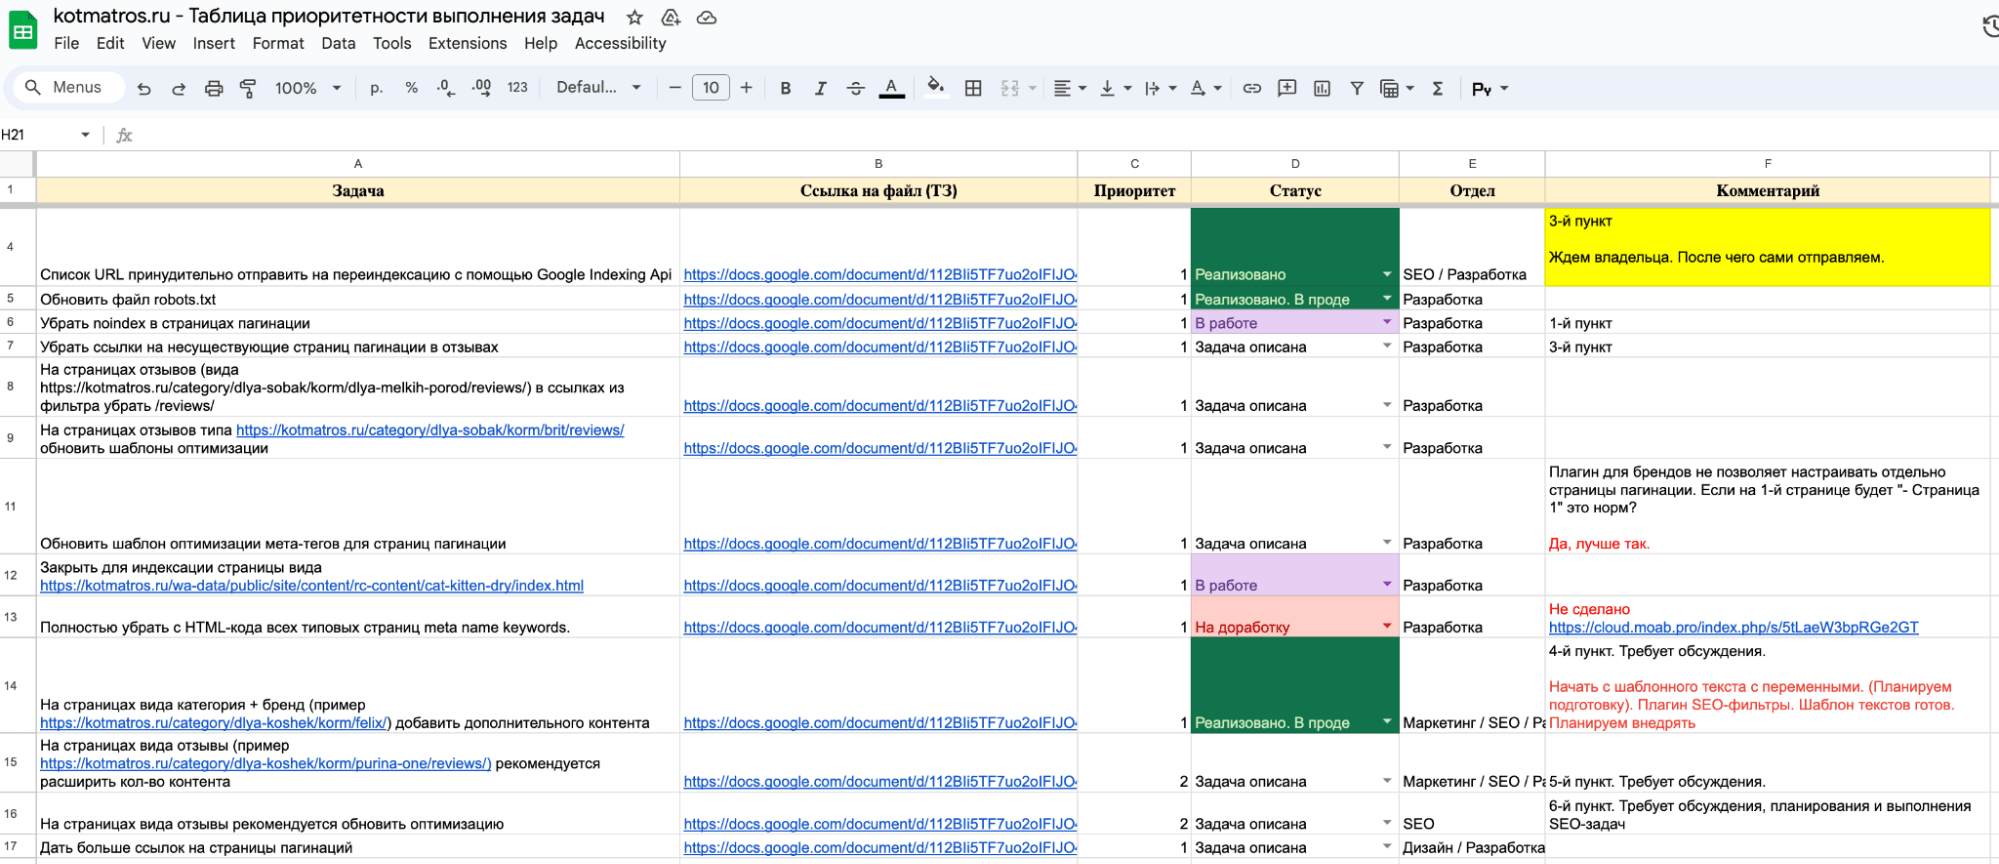
Task: Open the Format menu
Action: (278, 43)
